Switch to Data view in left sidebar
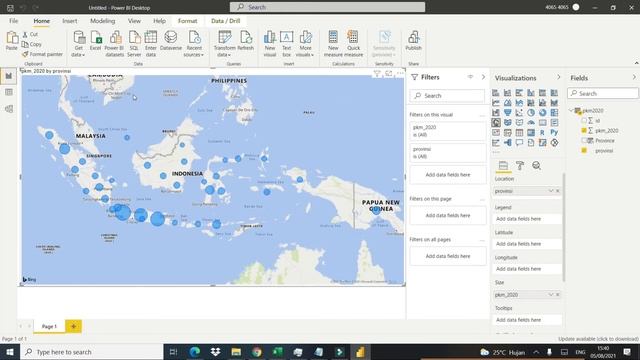Screen dimensions: 640x360 [x=9, y=92]
